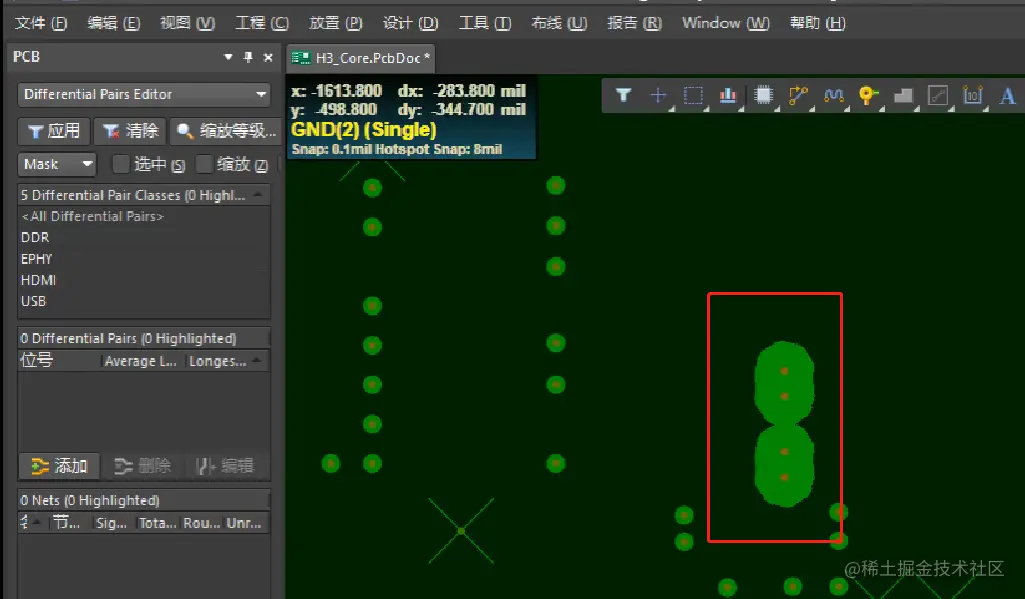1025x599 pixels.
Task: Click the 清除 clear filter button
Action: point(131,131)
